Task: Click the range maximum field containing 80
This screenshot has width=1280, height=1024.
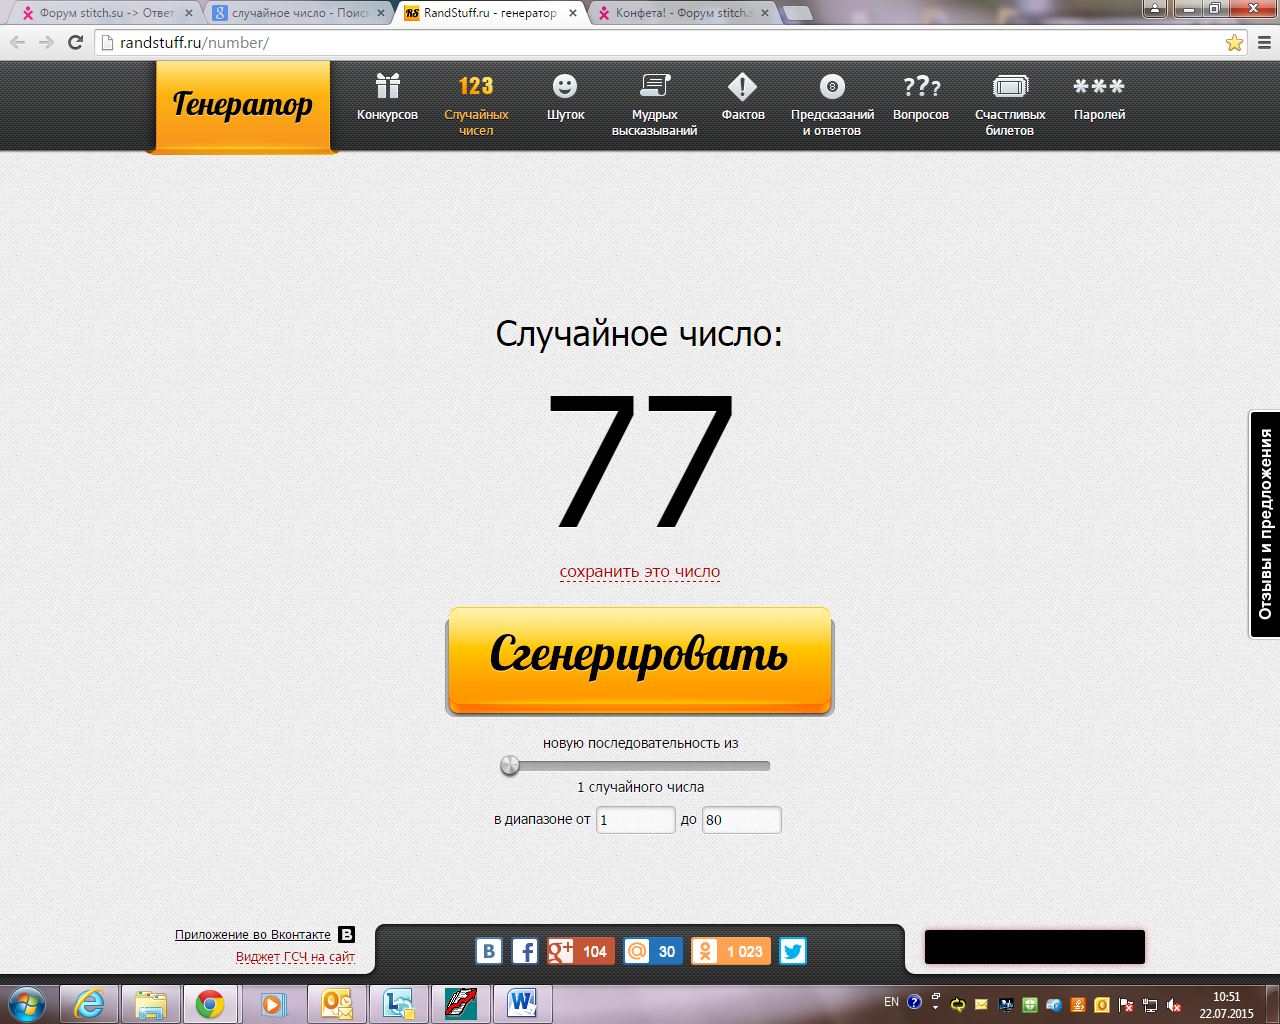Action: (741, 820)
